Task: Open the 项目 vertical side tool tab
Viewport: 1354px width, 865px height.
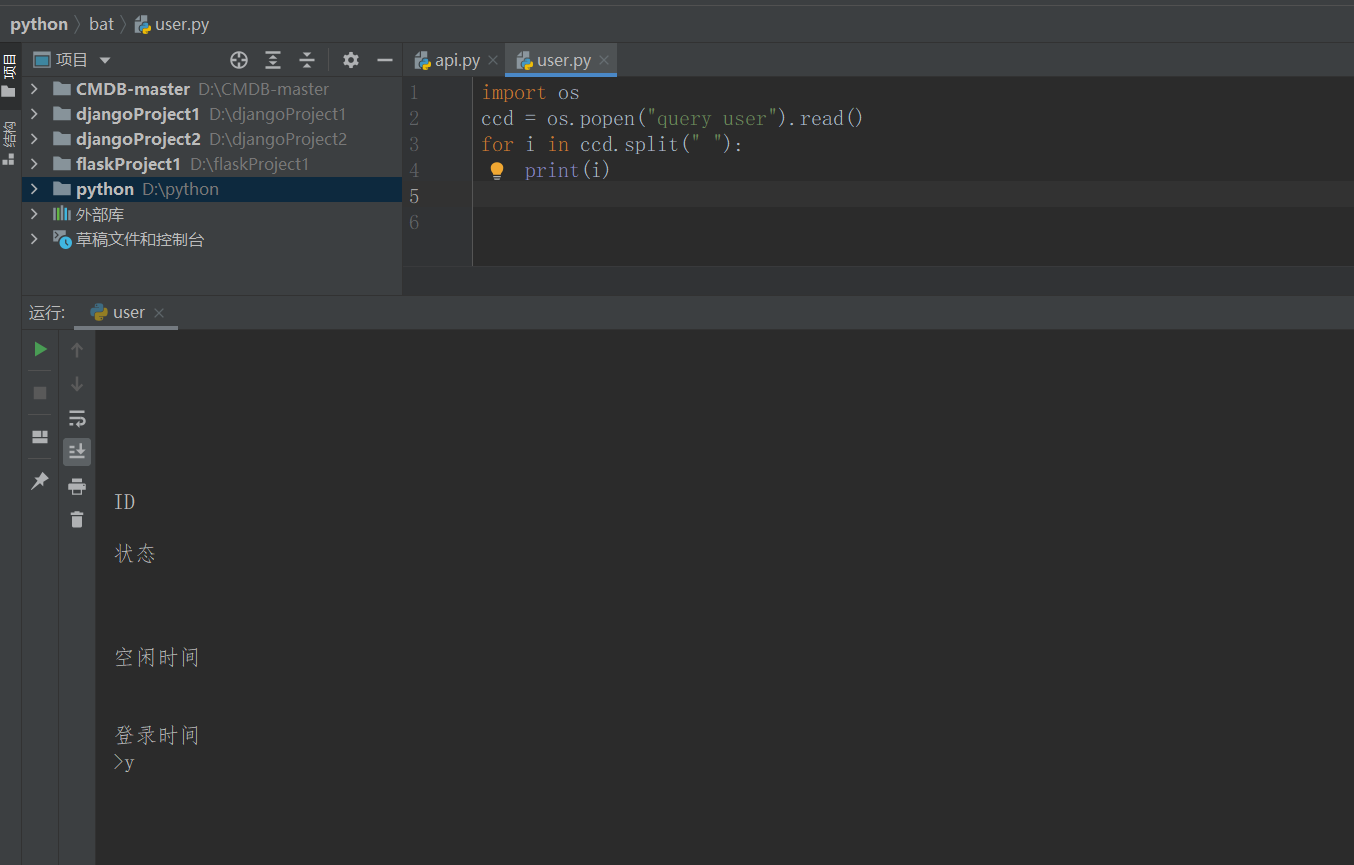Action: coord(10,75)
